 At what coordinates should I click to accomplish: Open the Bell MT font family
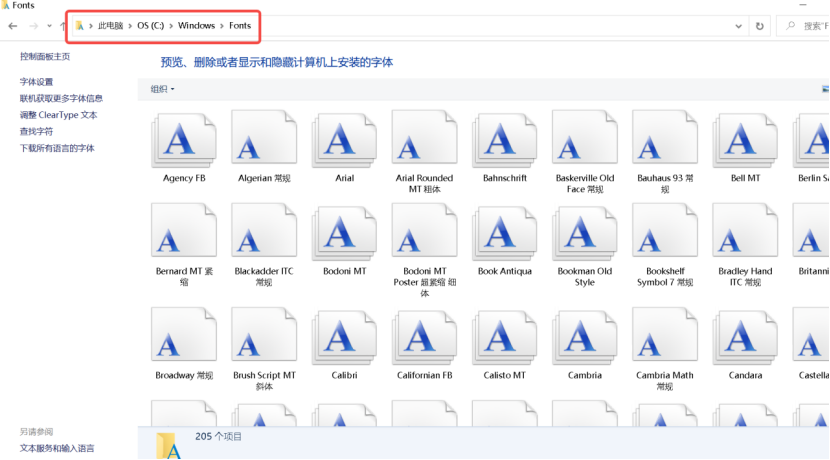pos(745,140)
